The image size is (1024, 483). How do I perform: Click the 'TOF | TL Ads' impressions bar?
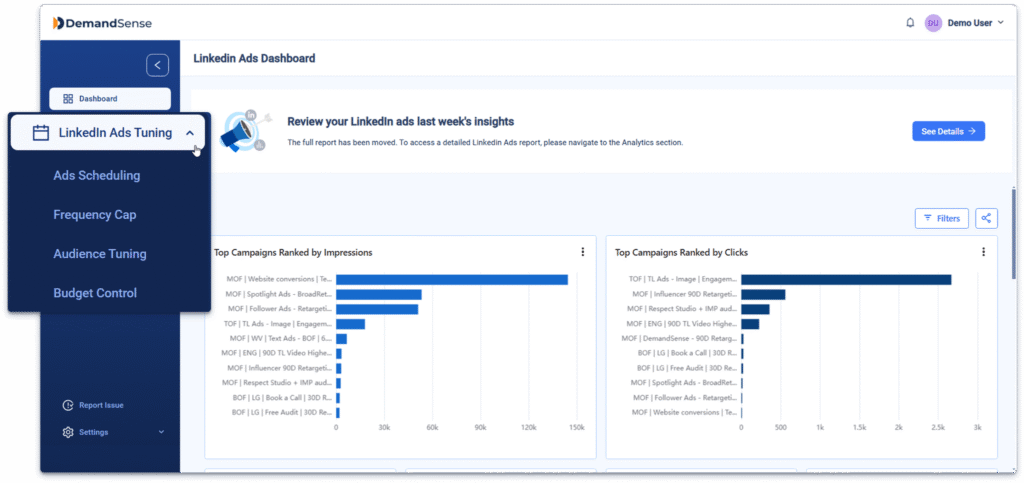coord(351,324)
